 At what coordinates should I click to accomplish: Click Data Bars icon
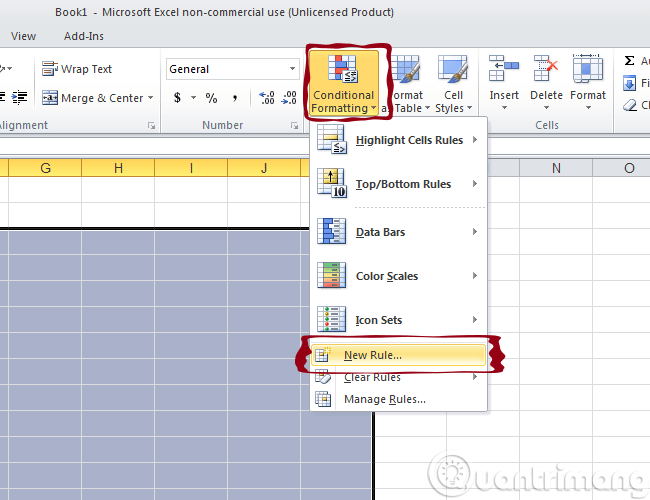click(331, 231)
